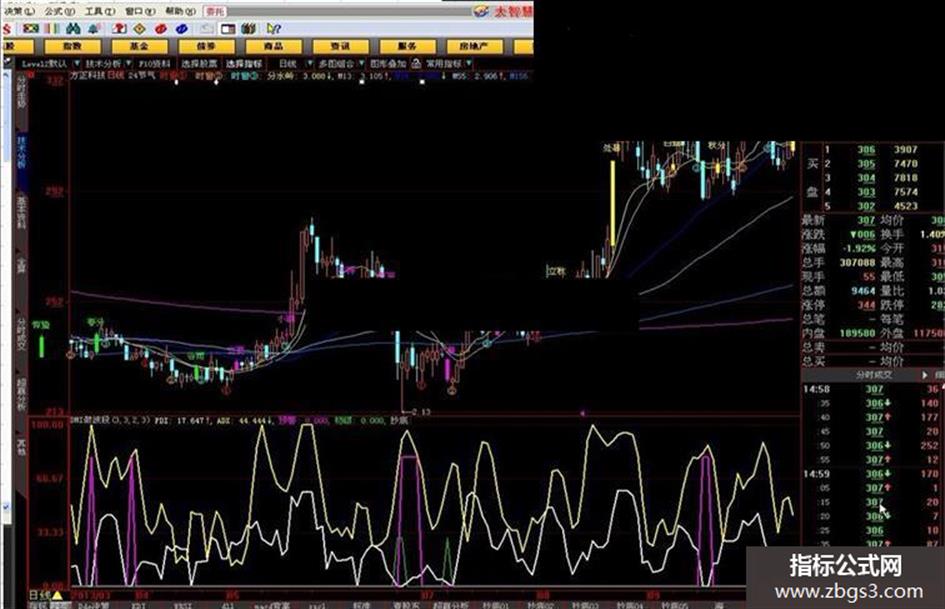Image resolution: width=945 pixels, height=609 pixels.
Task: Select the 基本资料 left sidebar tab
Action: point(21,212)
